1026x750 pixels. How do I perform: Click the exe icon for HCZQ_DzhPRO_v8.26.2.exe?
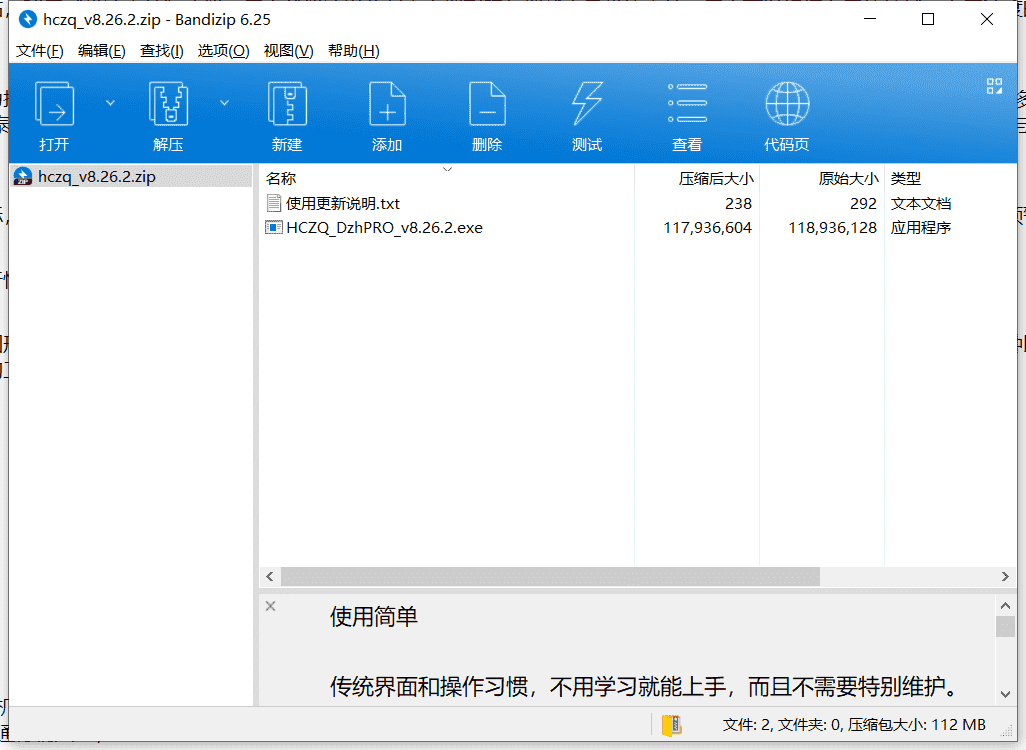pos(274,228)
